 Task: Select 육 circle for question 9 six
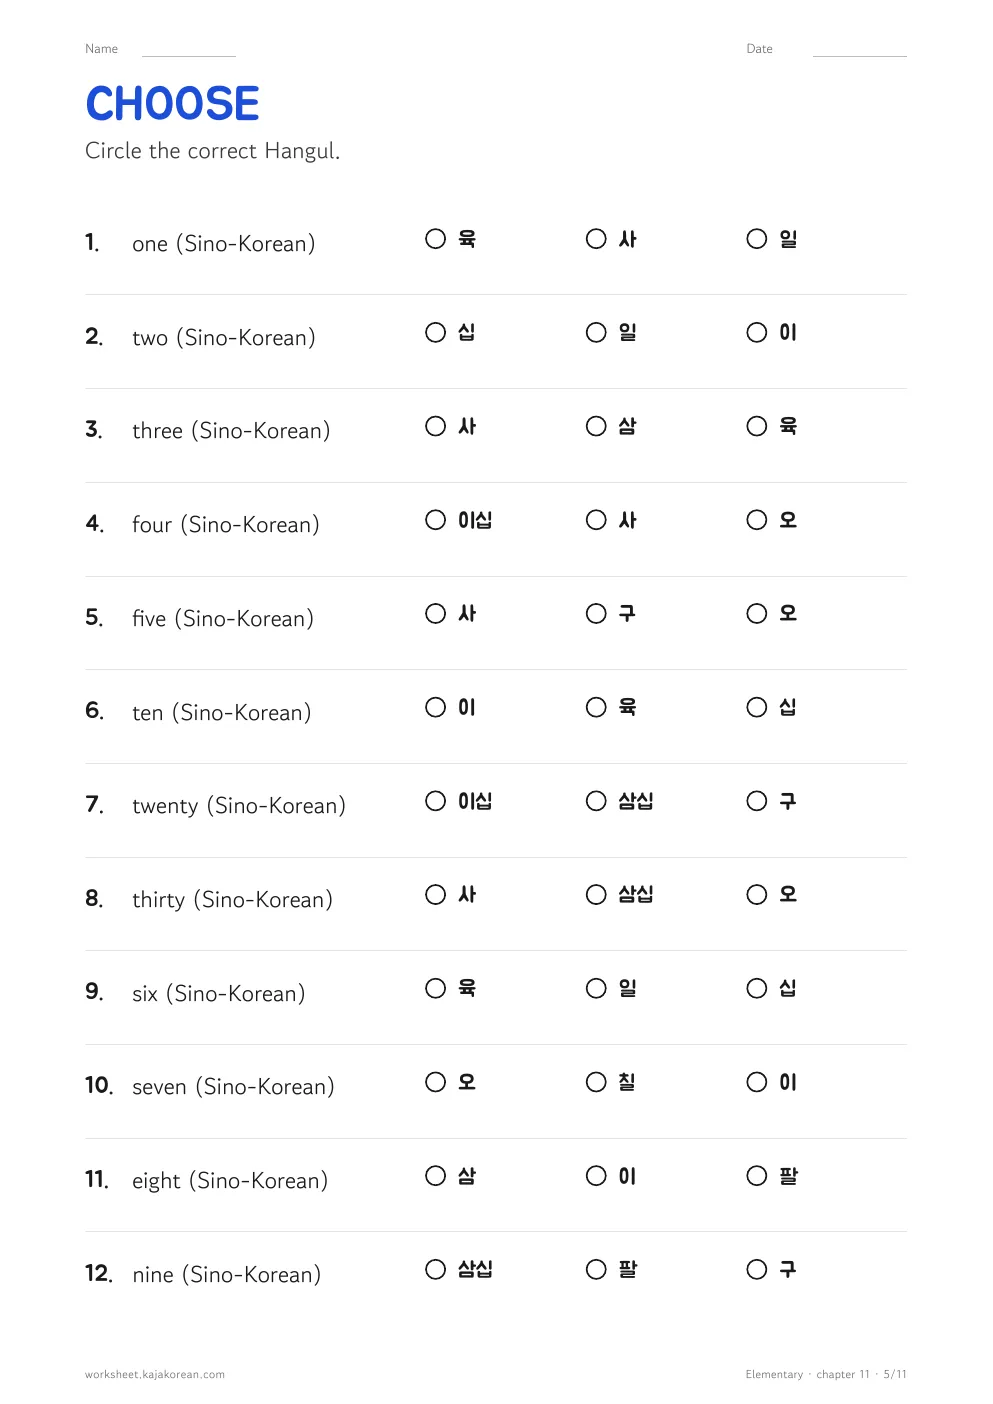coord(435,989)
